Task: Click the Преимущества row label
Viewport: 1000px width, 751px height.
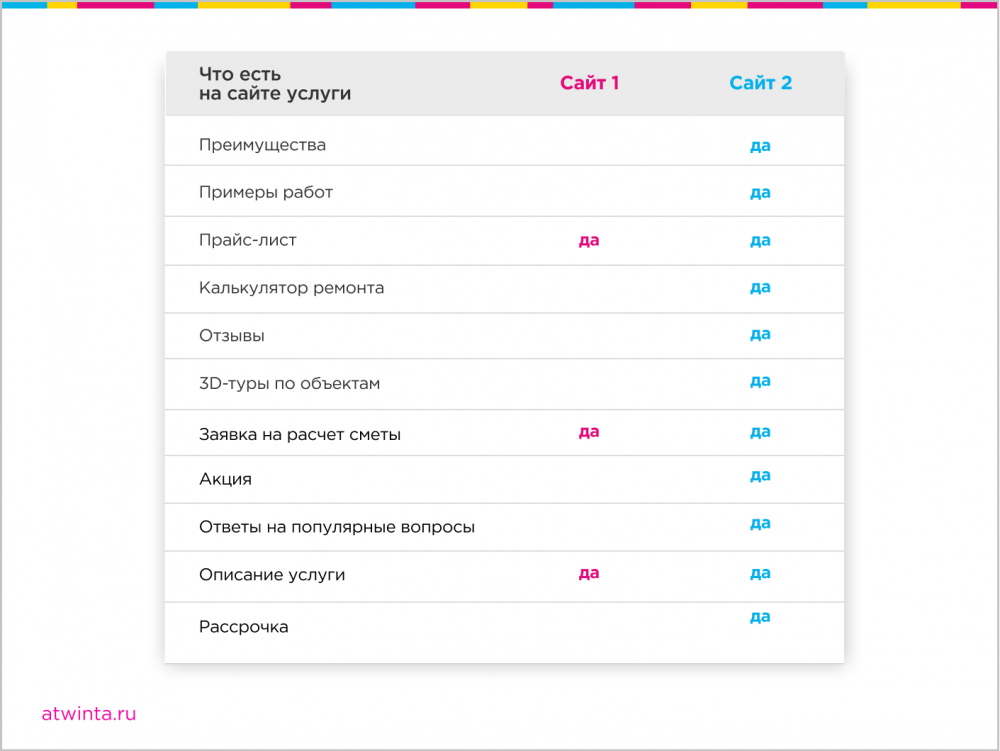Action: [x=262, y=145]
